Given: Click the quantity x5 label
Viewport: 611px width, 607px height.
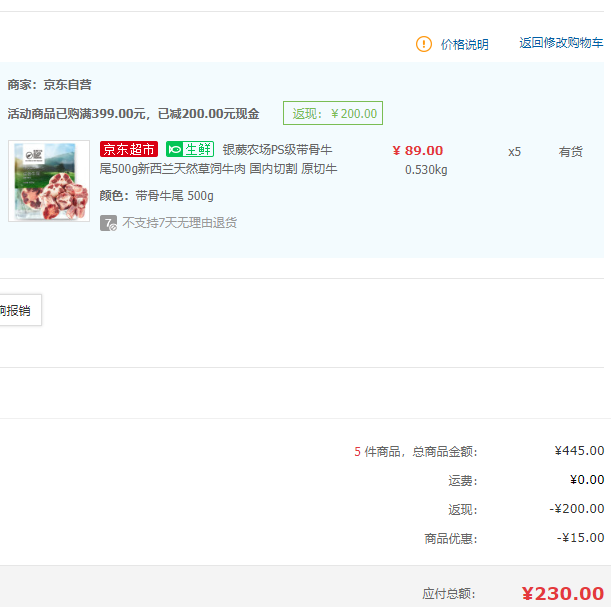Looking at the screenshot, I should pyautogui.click(x=514, y=152).
